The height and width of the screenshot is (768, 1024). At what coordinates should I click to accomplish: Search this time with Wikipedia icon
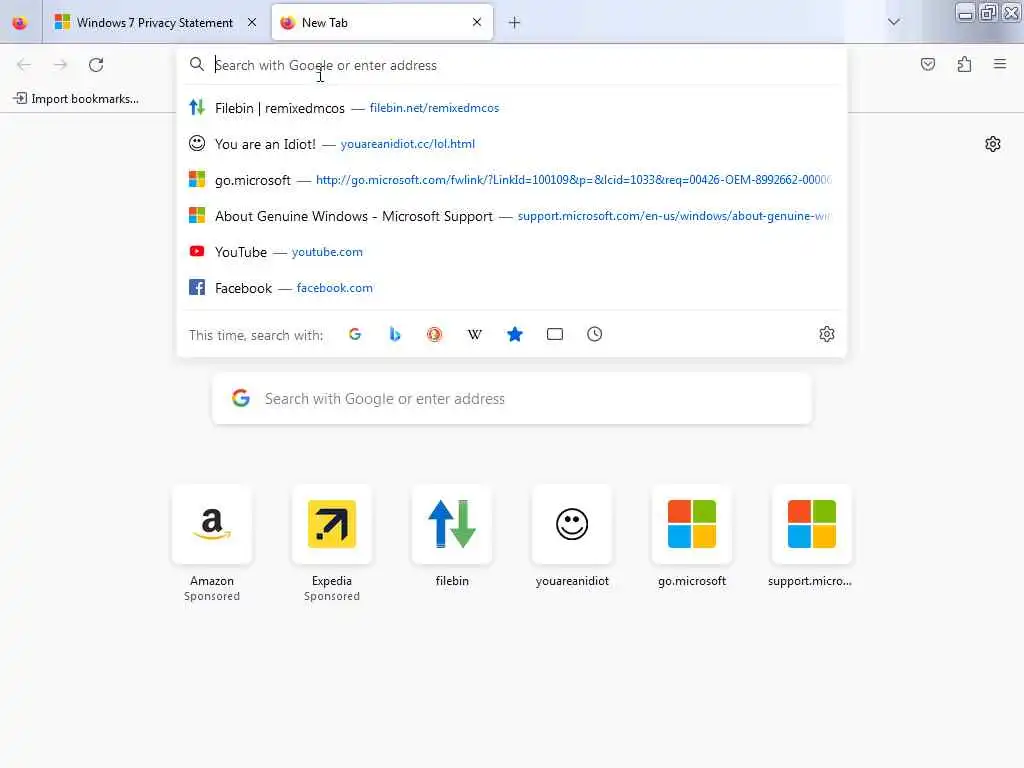click(x=475, y=334)
